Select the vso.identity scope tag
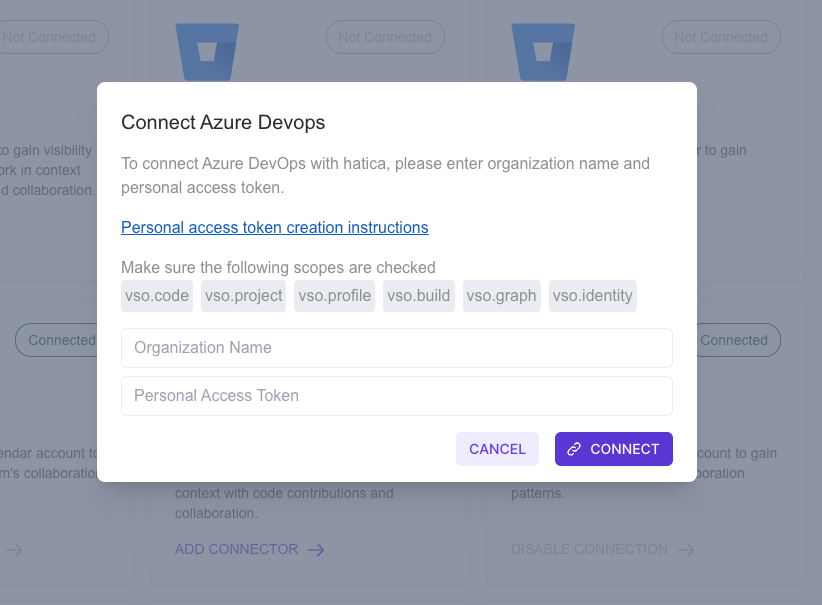Screen dimensions: 822x605 [592, 296]
